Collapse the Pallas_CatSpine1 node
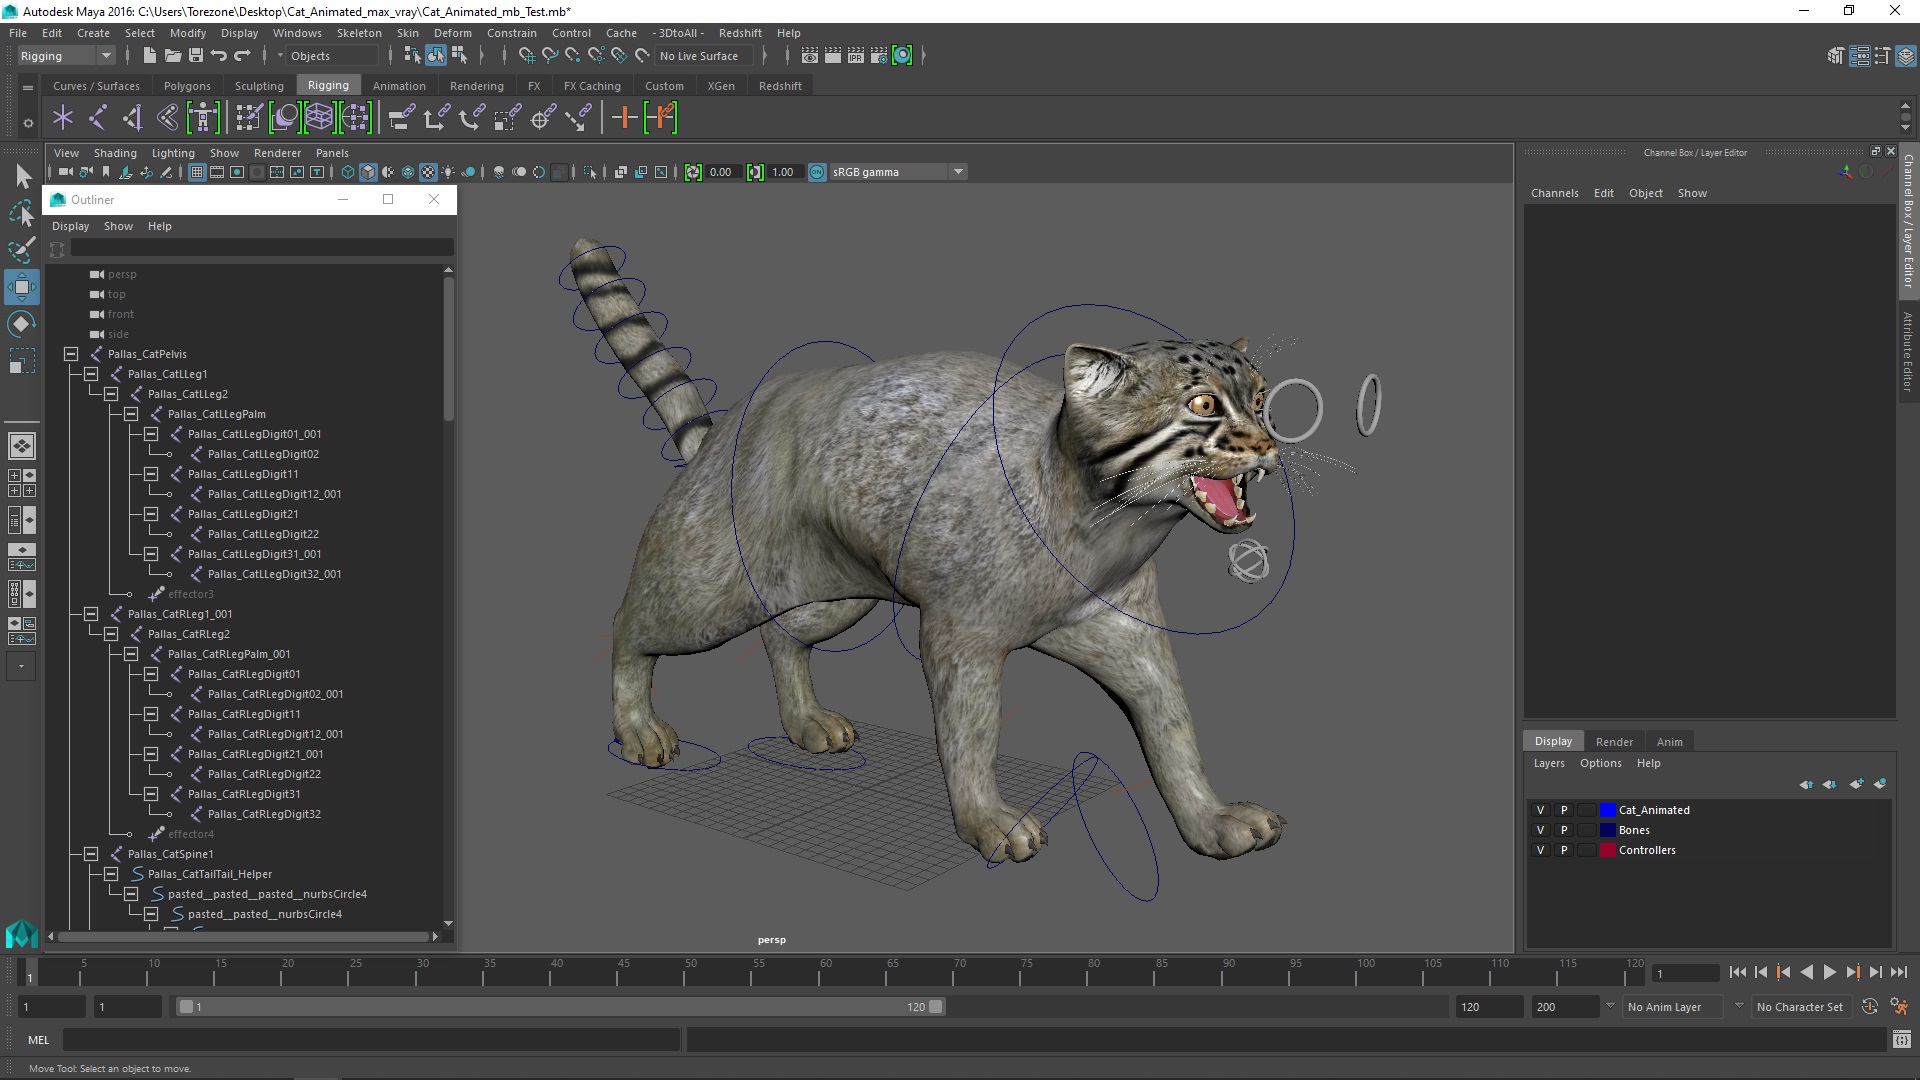 91,854
